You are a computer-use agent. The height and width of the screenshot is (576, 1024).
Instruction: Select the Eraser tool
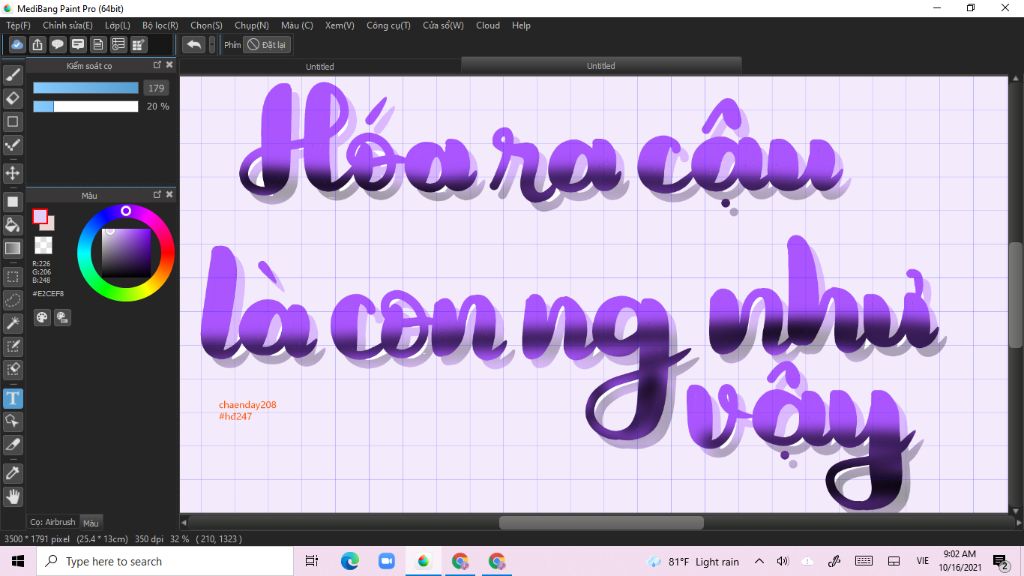(12, 99)
